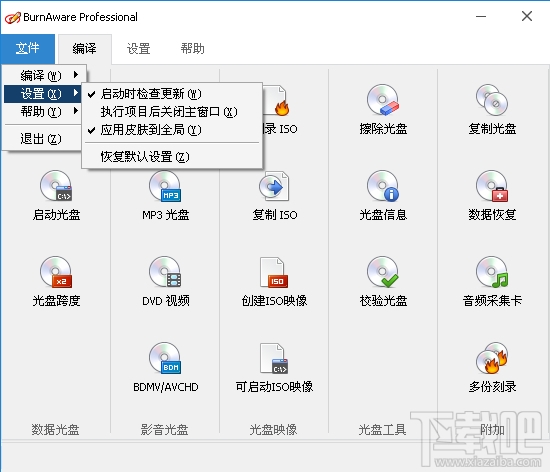
Task: Click the BurnAware logo in the title bar
Action: point(13,17)
